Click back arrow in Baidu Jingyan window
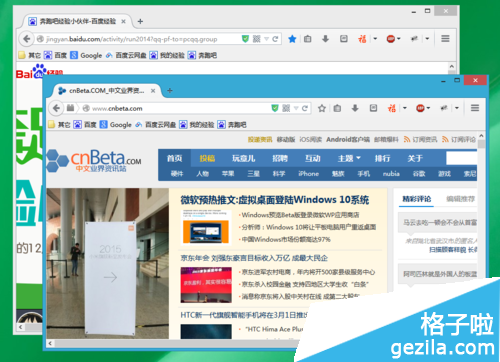The width and height of the screenshot is (500, 362). coord(27,39)
